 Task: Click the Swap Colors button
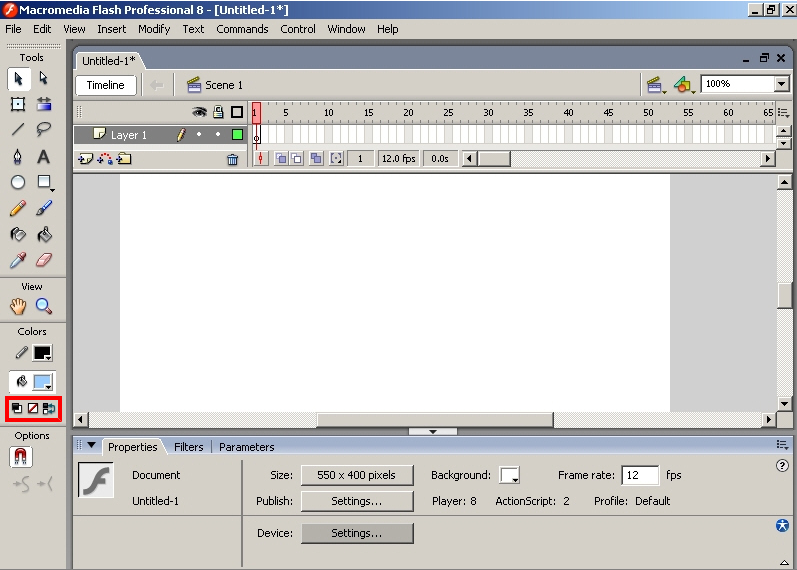[49, 408]
